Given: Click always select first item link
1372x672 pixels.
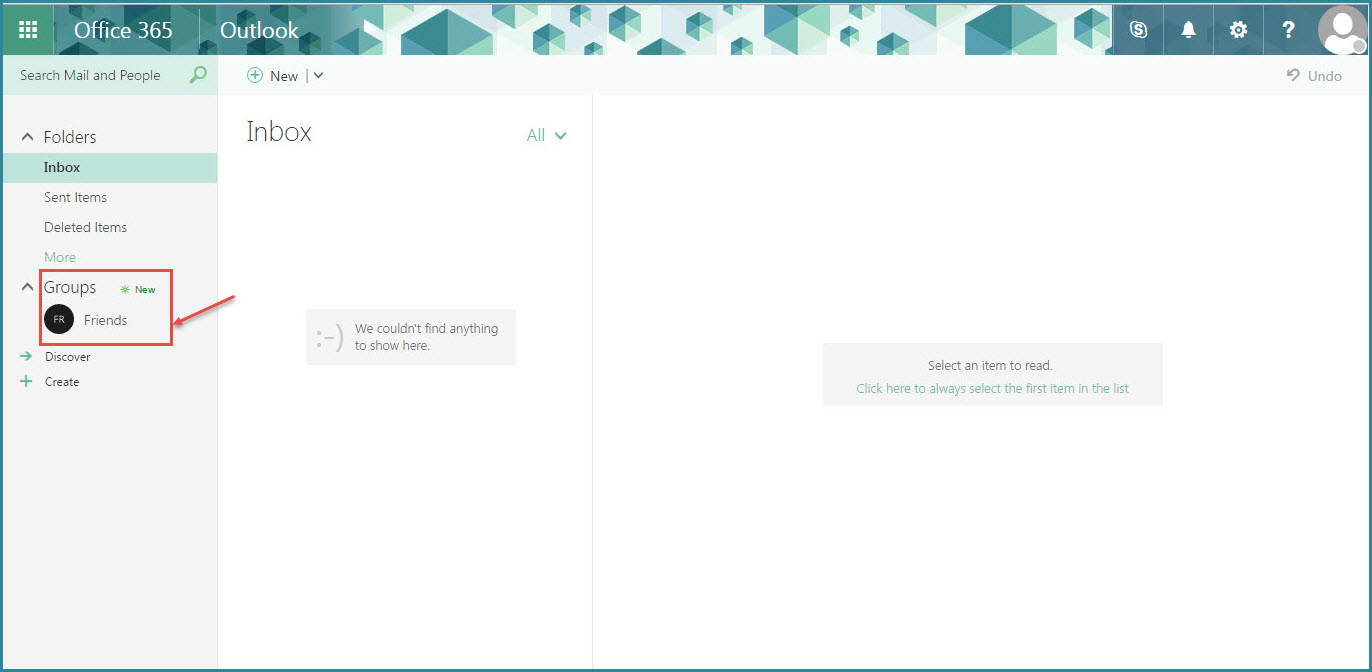Looking at the screenshot, I should [992, 389].
